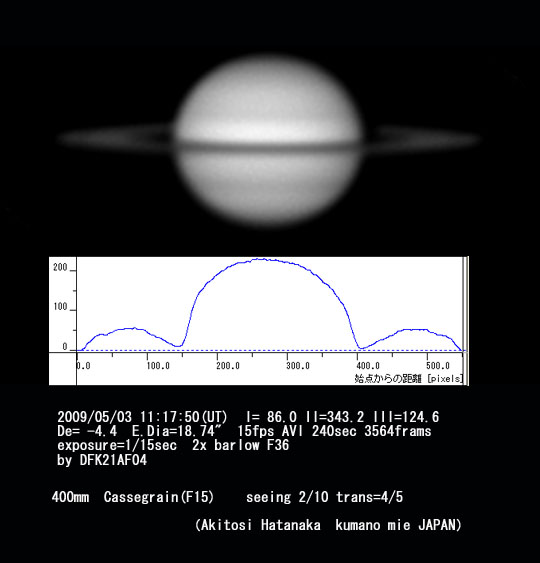Viewport: 540px width, 563px height.
Task: Click the camera name DFK21AF04
Action: tap(113, 460)
